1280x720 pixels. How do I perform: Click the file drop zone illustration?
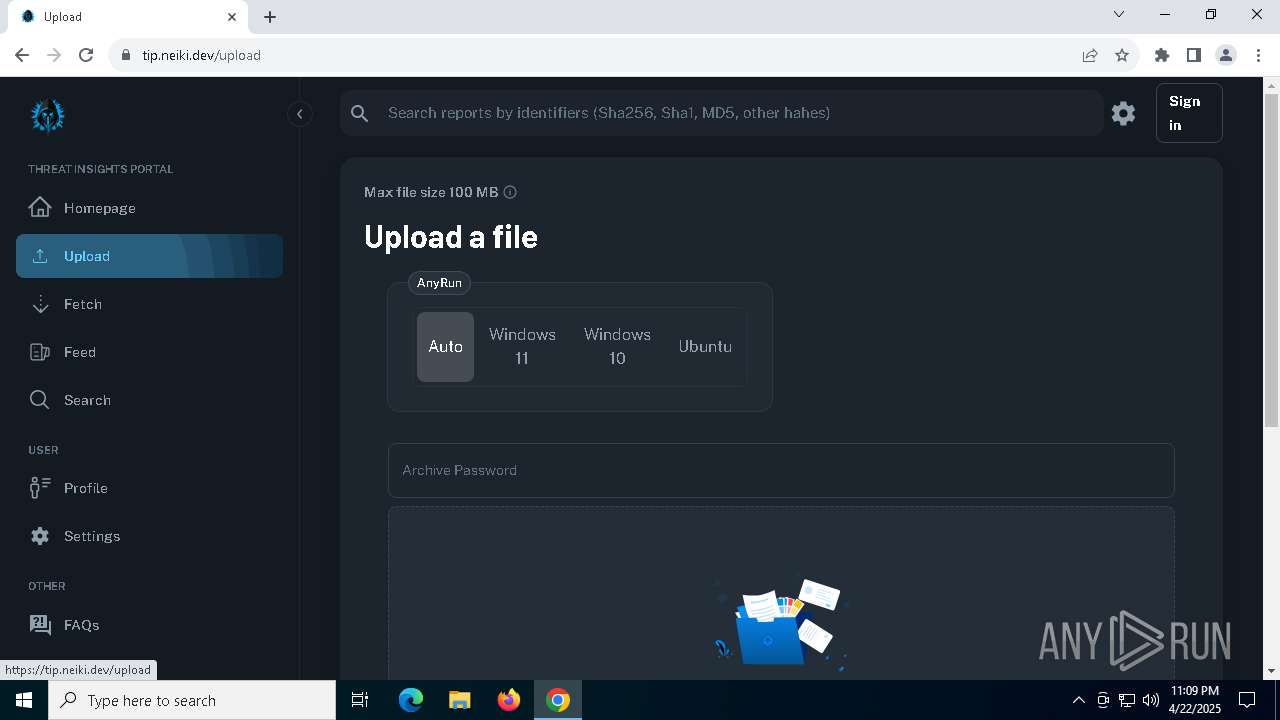click(x=781, y=624)
